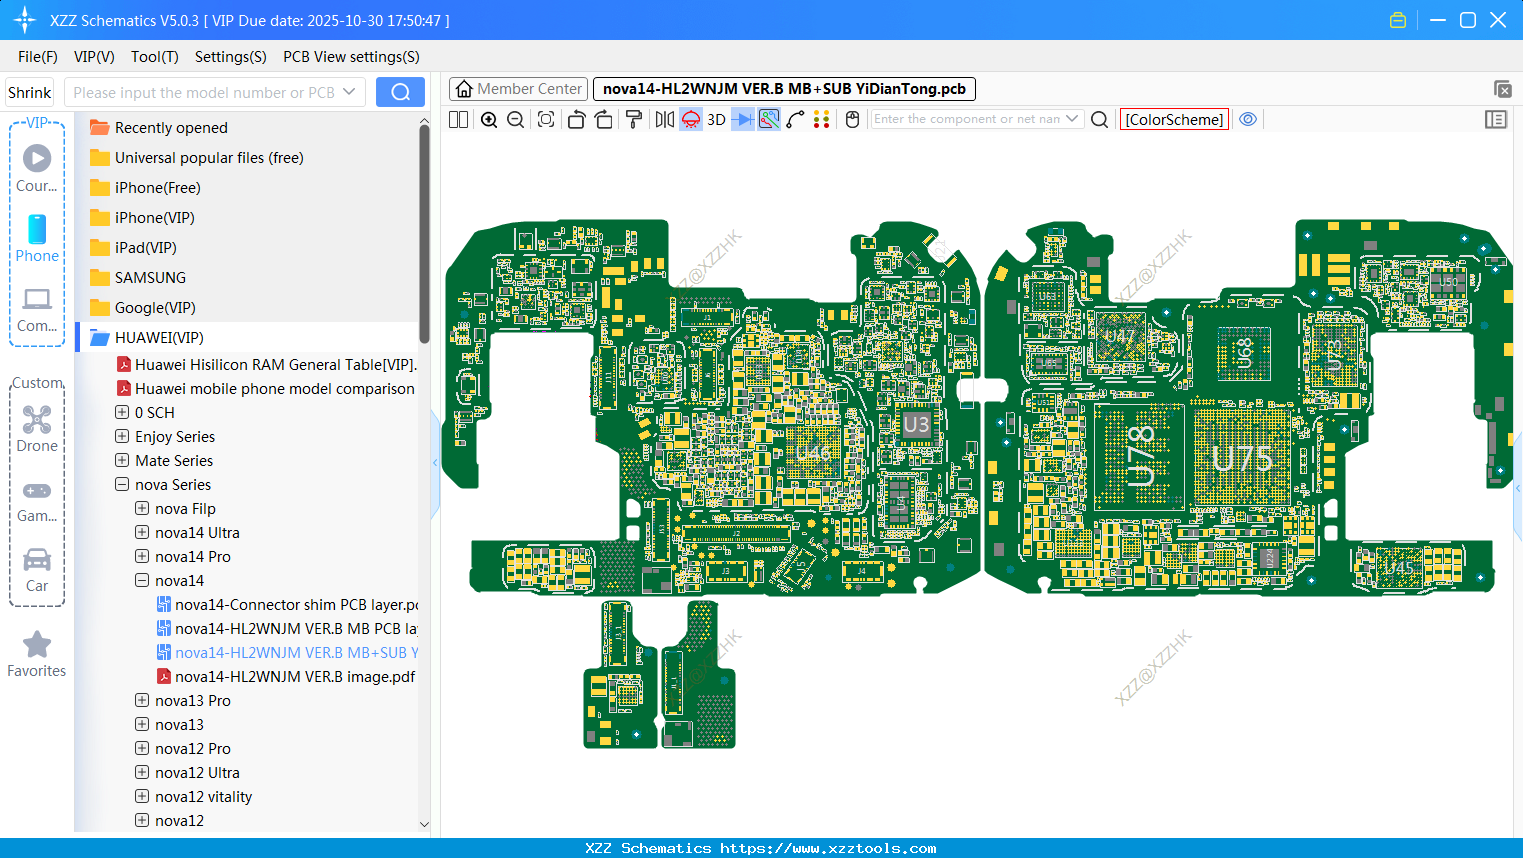The height and width of the screenshot is (858, 1523).
Task: Toggle the 3D view mode
Action: click(x=716, y=120)
